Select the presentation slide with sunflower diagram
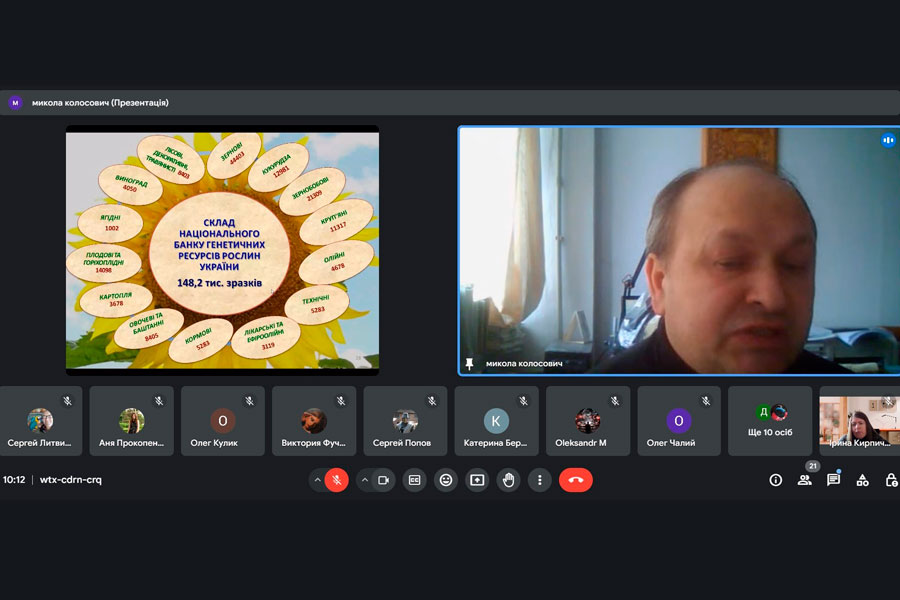 [223, 250]
